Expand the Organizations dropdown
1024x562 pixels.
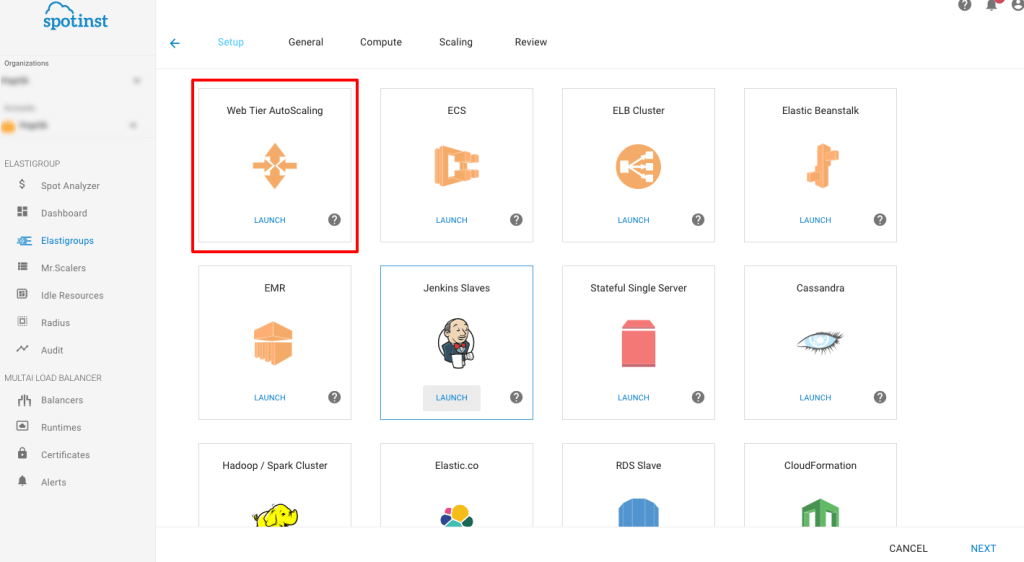click(136, 79)
